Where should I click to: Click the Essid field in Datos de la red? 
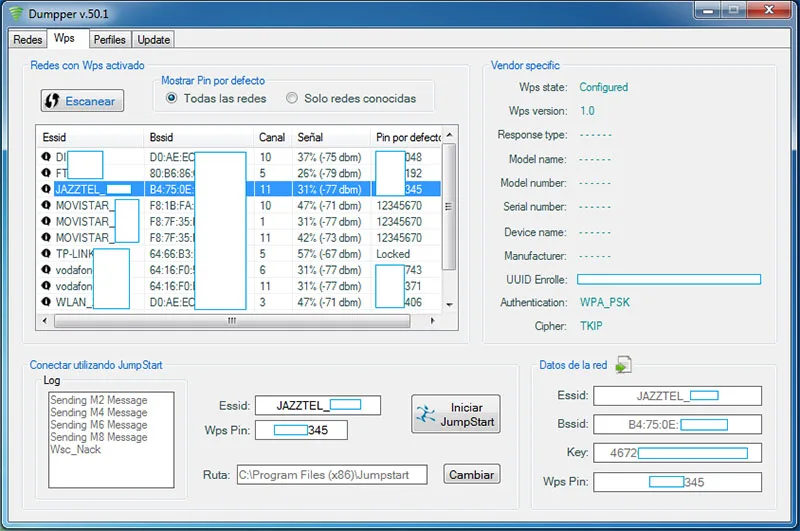(678, 396)
